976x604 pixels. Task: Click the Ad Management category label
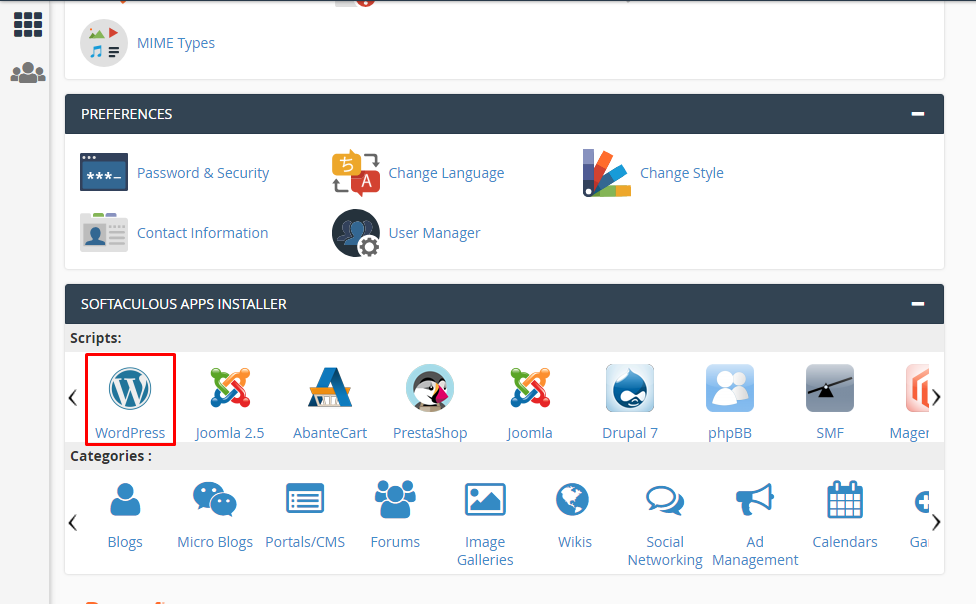[755, 550]
